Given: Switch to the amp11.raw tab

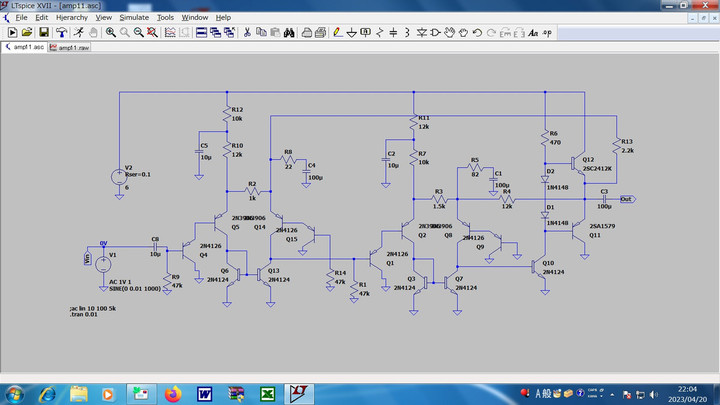Looking at the screenshot, I should pyautogui.click(x=72, y=47).
